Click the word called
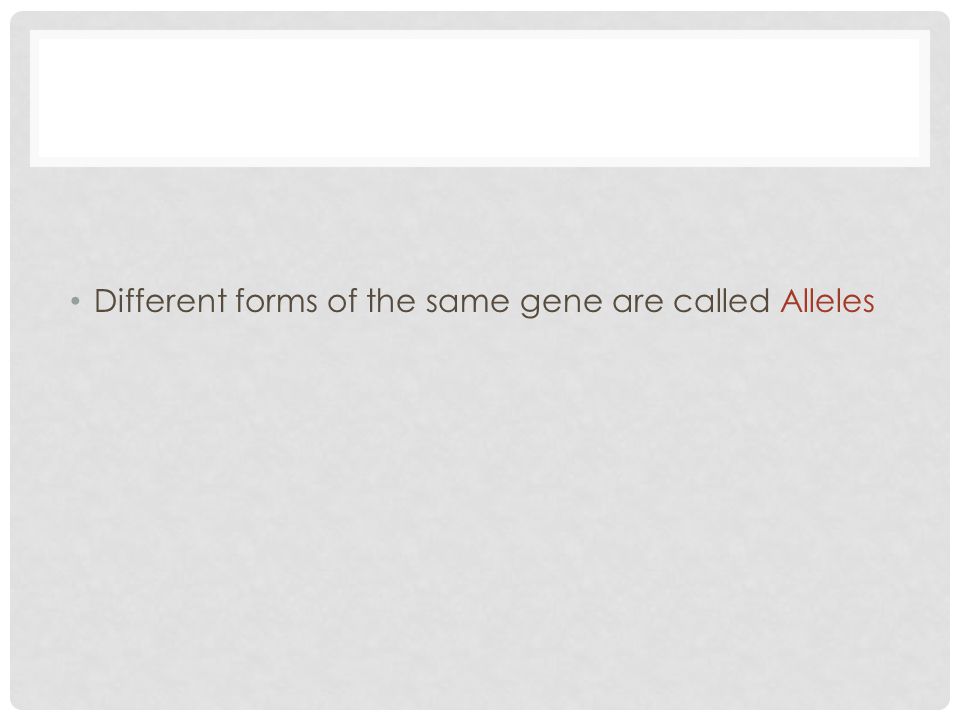Screen dimensions: 960x720 pos(721,301)
